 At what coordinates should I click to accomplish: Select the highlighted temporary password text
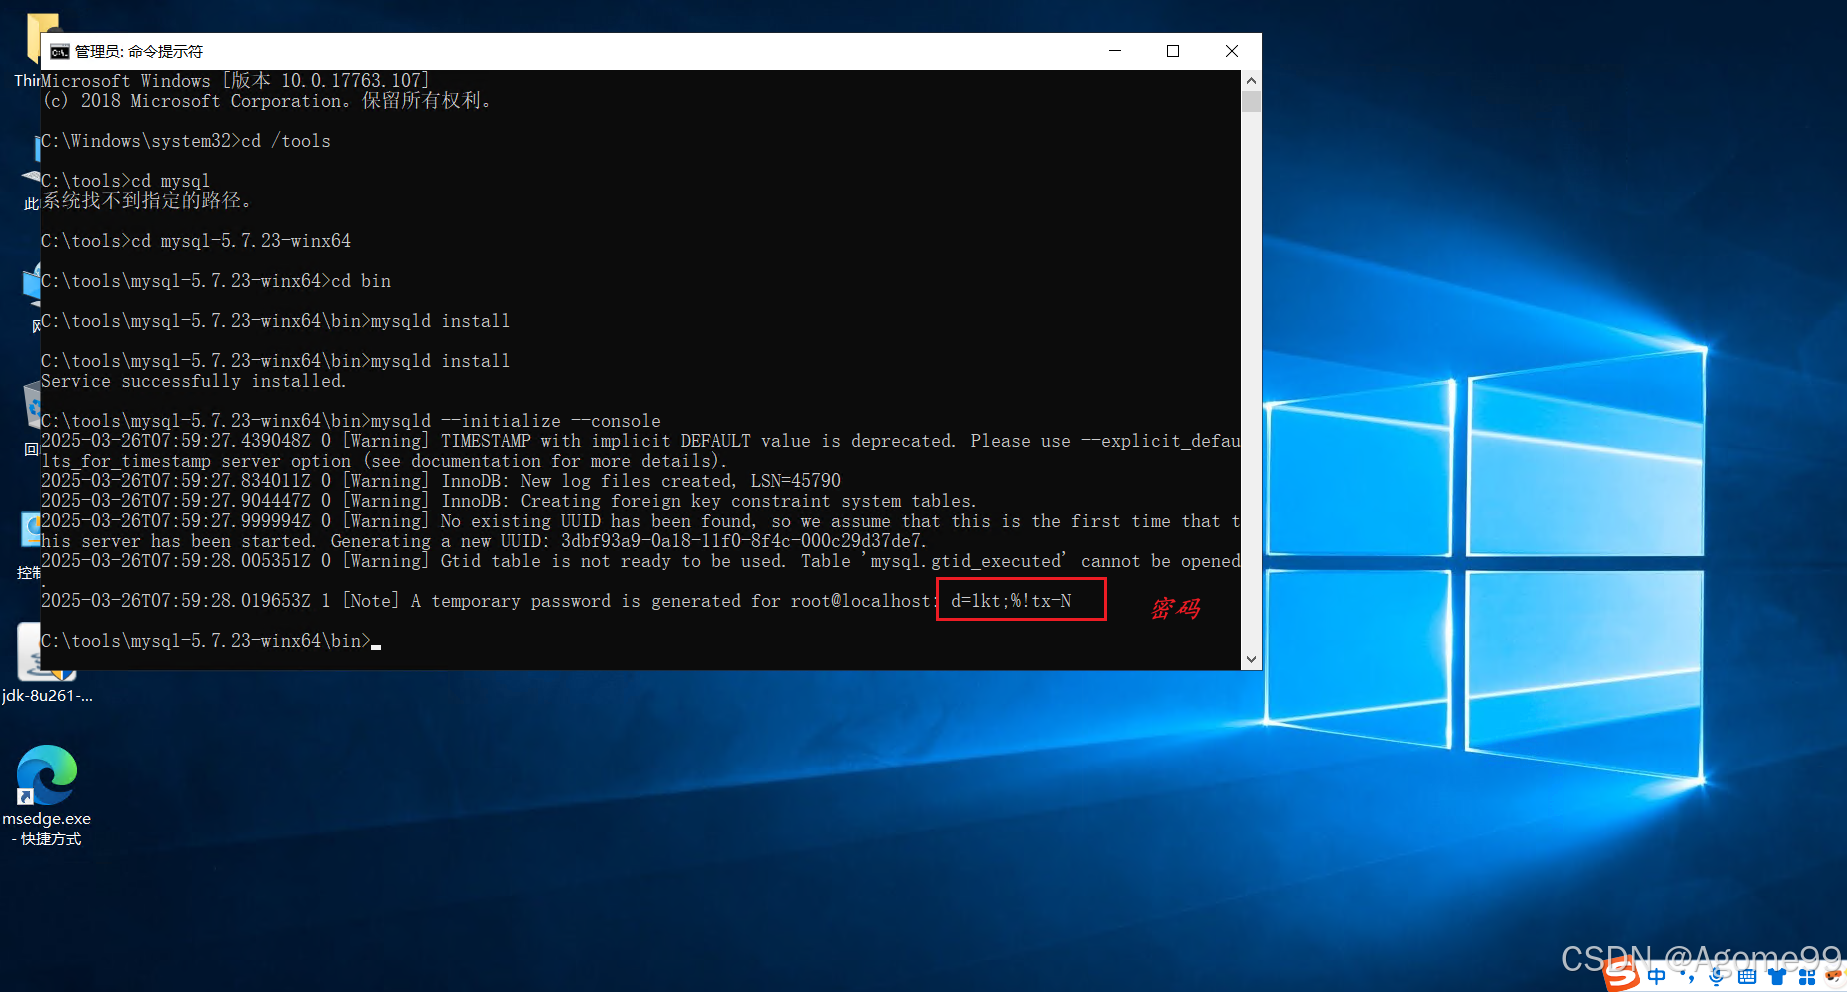pos(1009,600)
